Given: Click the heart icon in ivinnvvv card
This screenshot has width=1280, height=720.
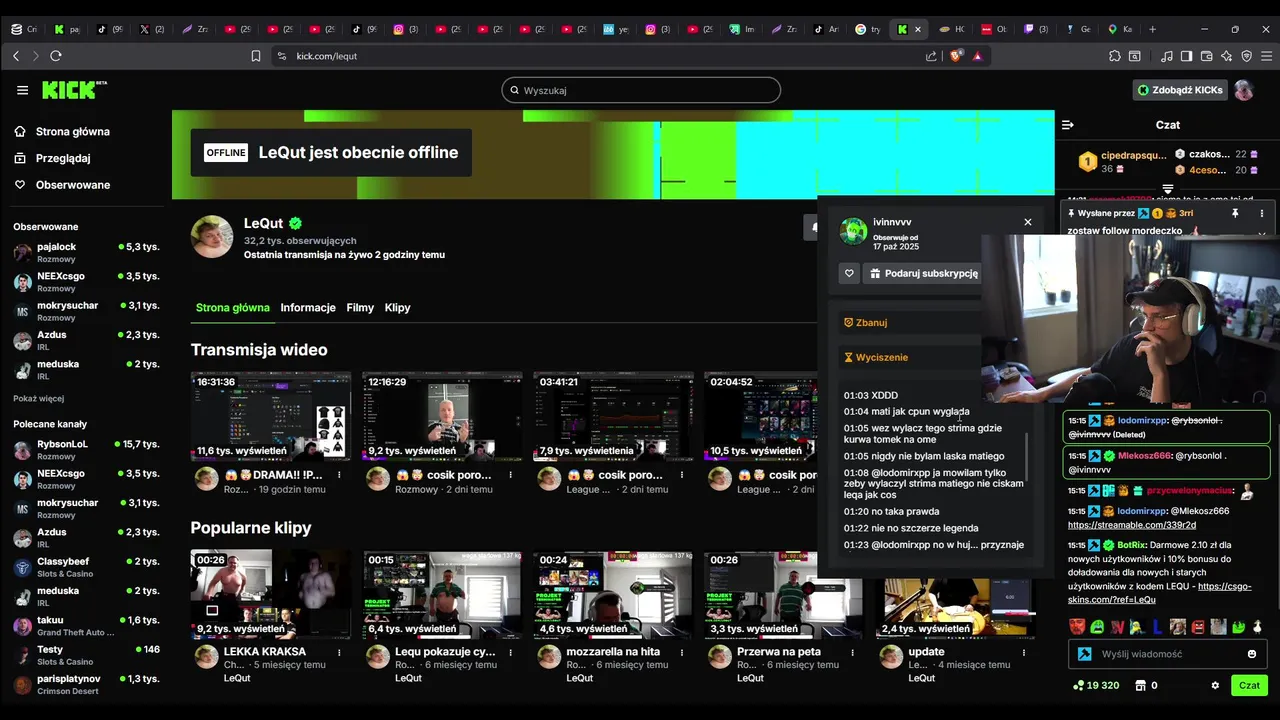Looking at the screenshot, I should (849, 273).
